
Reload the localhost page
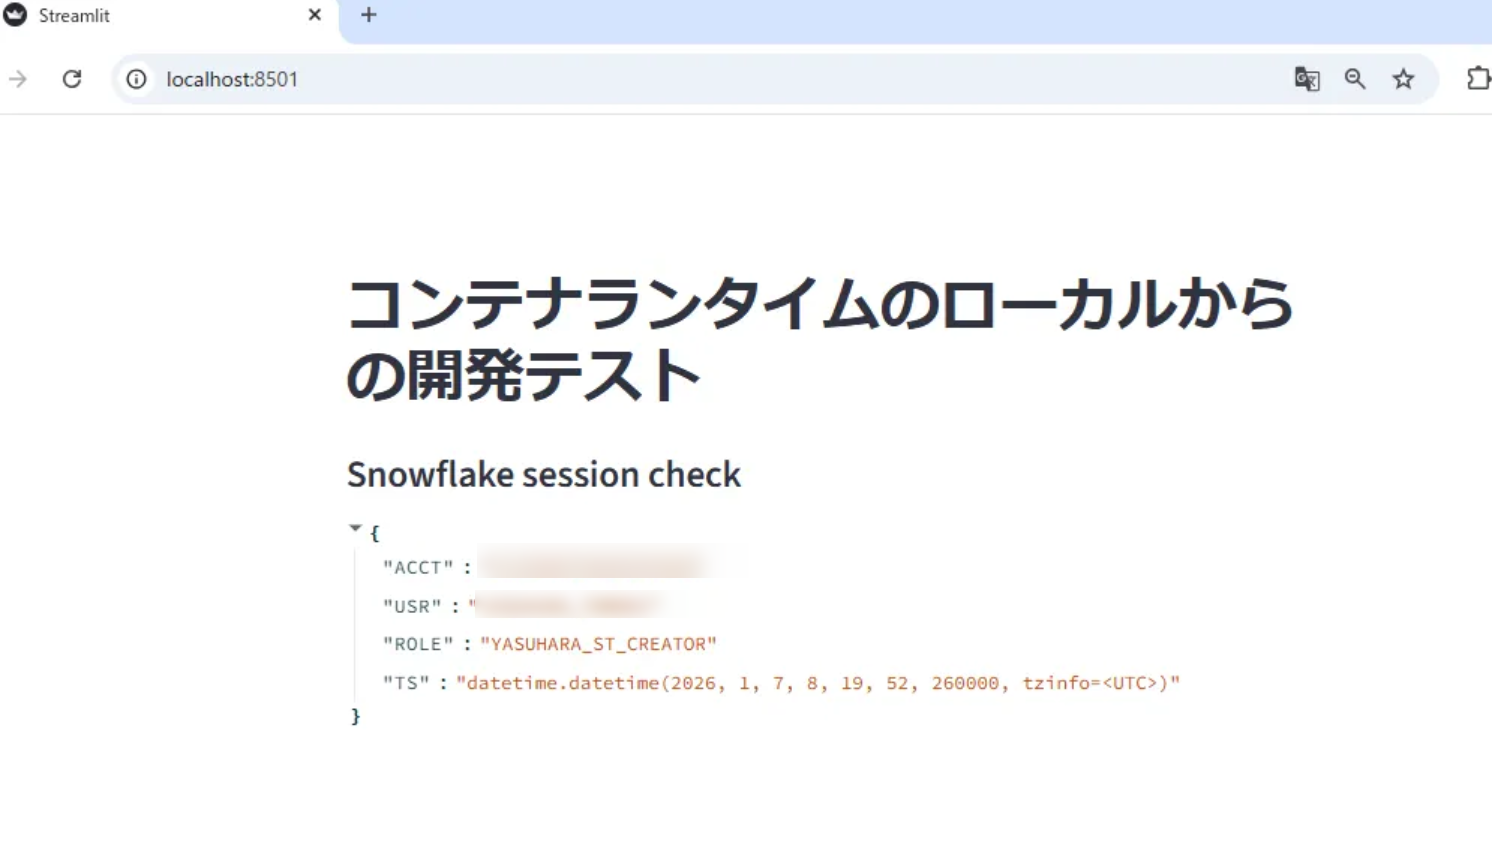click(72, 79)
